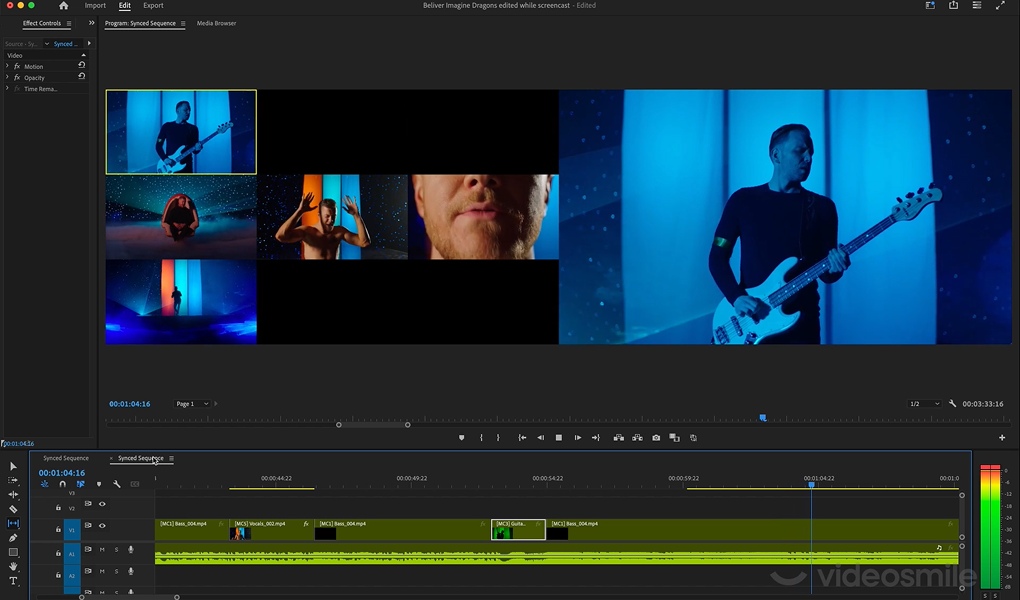Select the Ripple Edit tool

tap(13, 495)
